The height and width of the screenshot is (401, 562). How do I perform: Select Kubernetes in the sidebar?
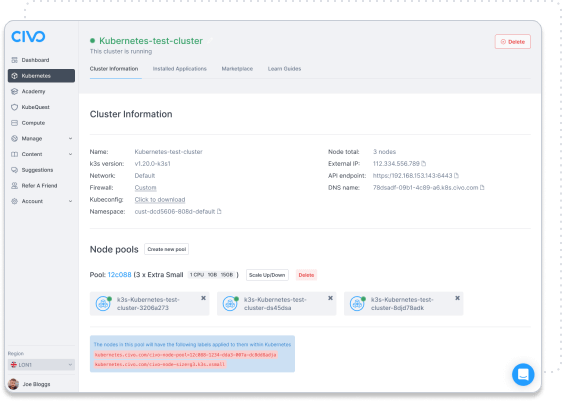[x=41, y=76]
